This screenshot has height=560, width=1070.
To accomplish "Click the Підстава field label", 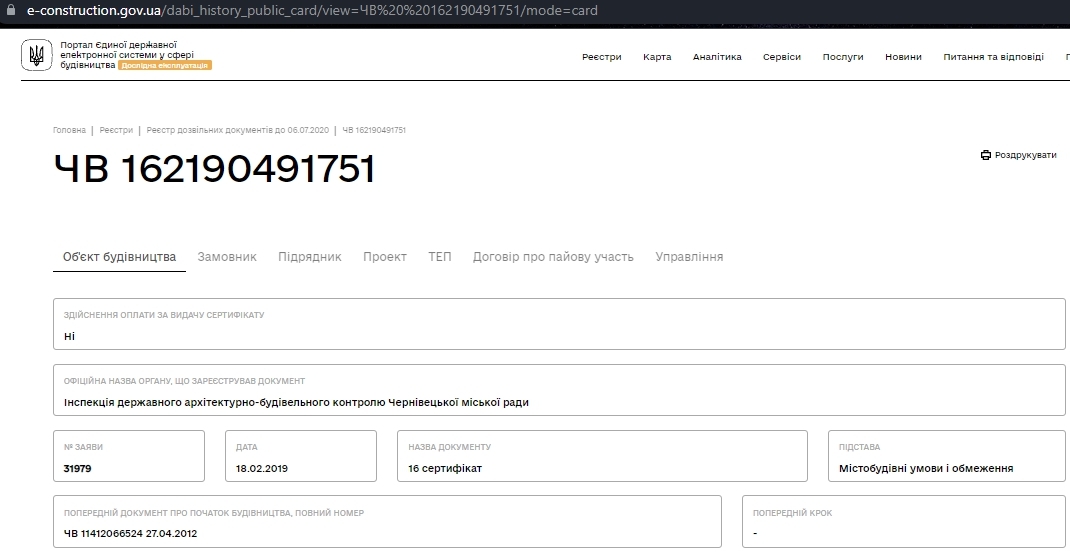I will (x=859, y=447).
